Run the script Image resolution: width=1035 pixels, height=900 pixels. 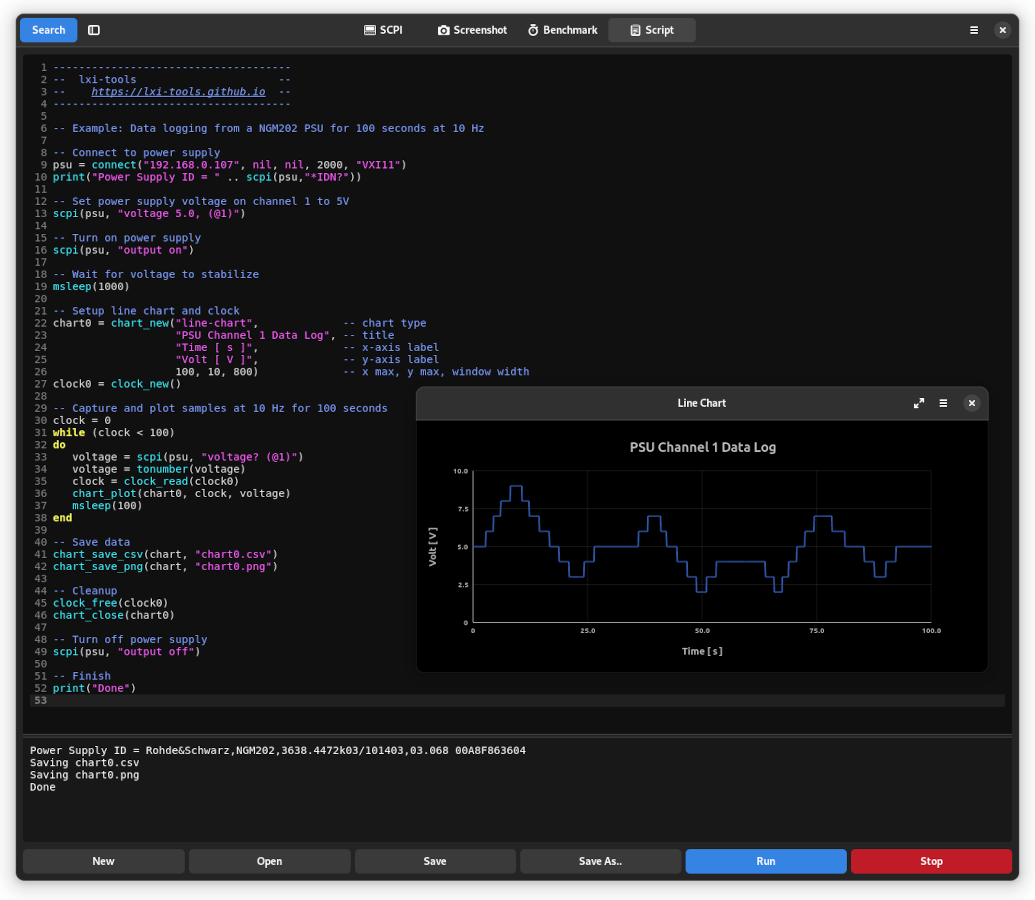[x=766, y=861]
